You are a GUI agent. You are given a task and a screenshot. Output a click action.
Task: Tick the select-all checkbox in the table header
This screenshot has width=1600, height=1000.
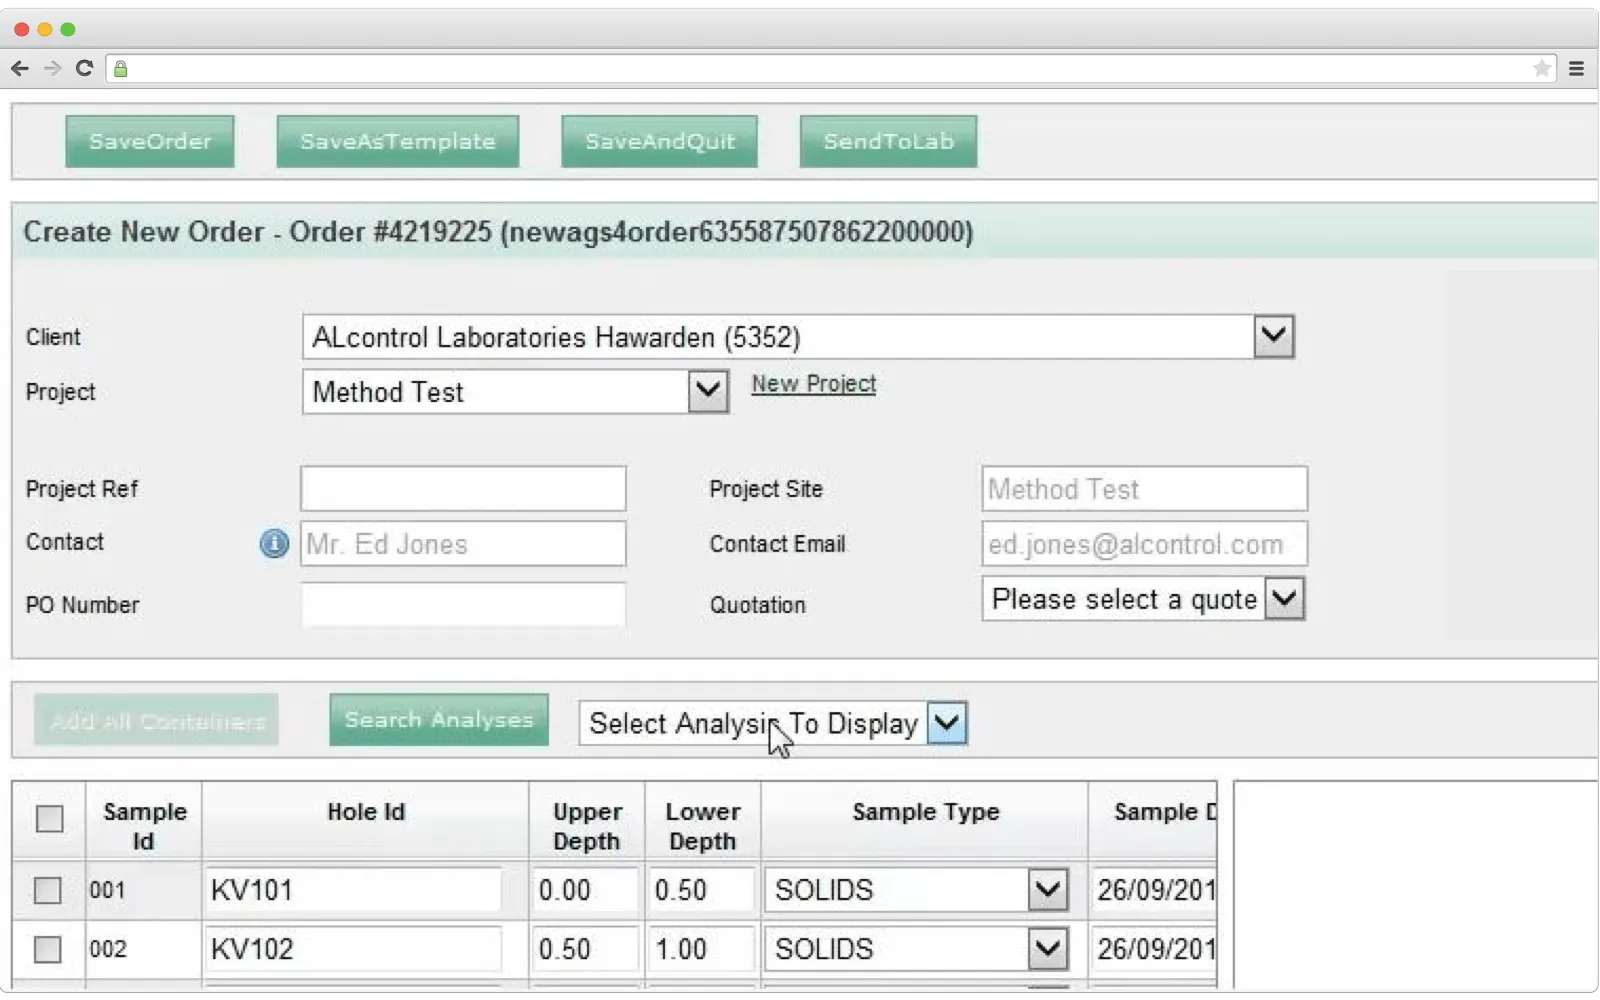[x=49, y=819]
